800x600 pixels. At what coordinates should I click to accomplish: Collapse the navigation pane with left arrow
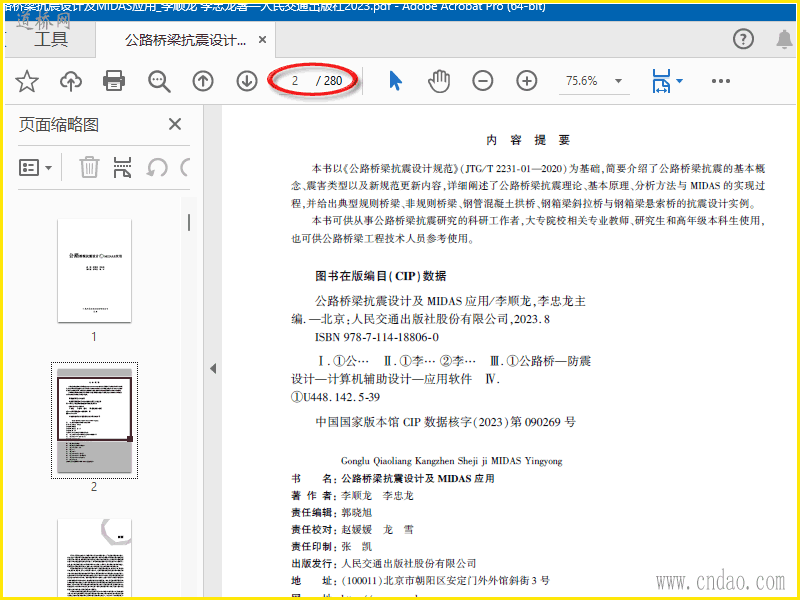[x=213, y=368]
